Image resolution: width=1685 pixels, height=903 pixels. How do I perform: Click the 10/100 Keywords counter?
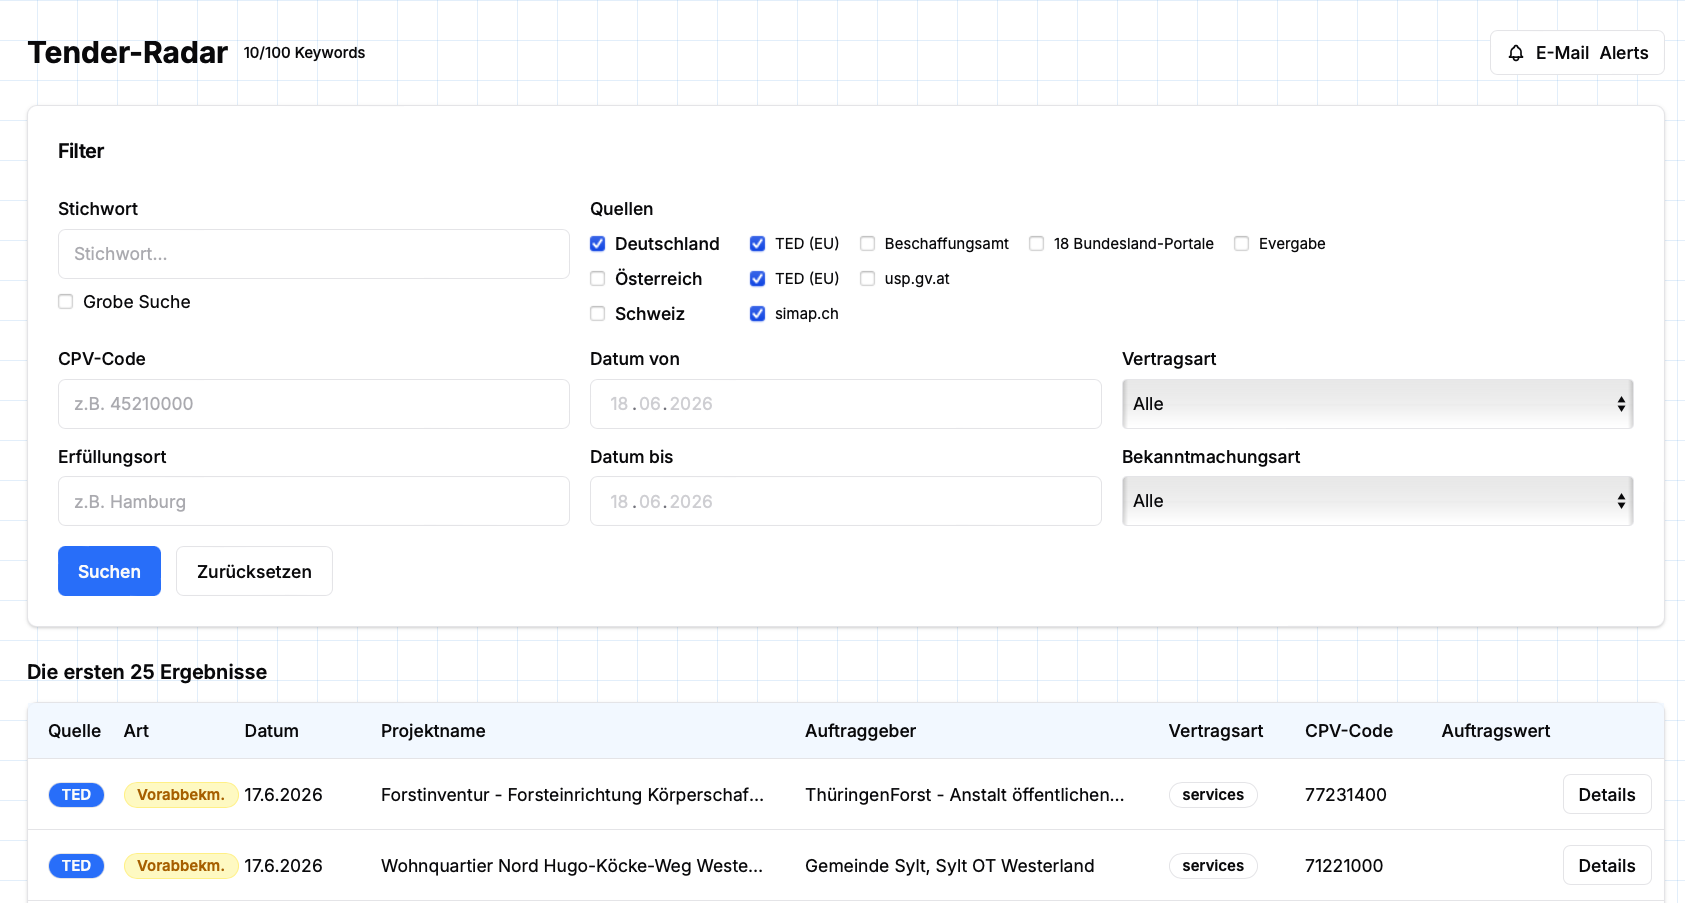[305, 53]
